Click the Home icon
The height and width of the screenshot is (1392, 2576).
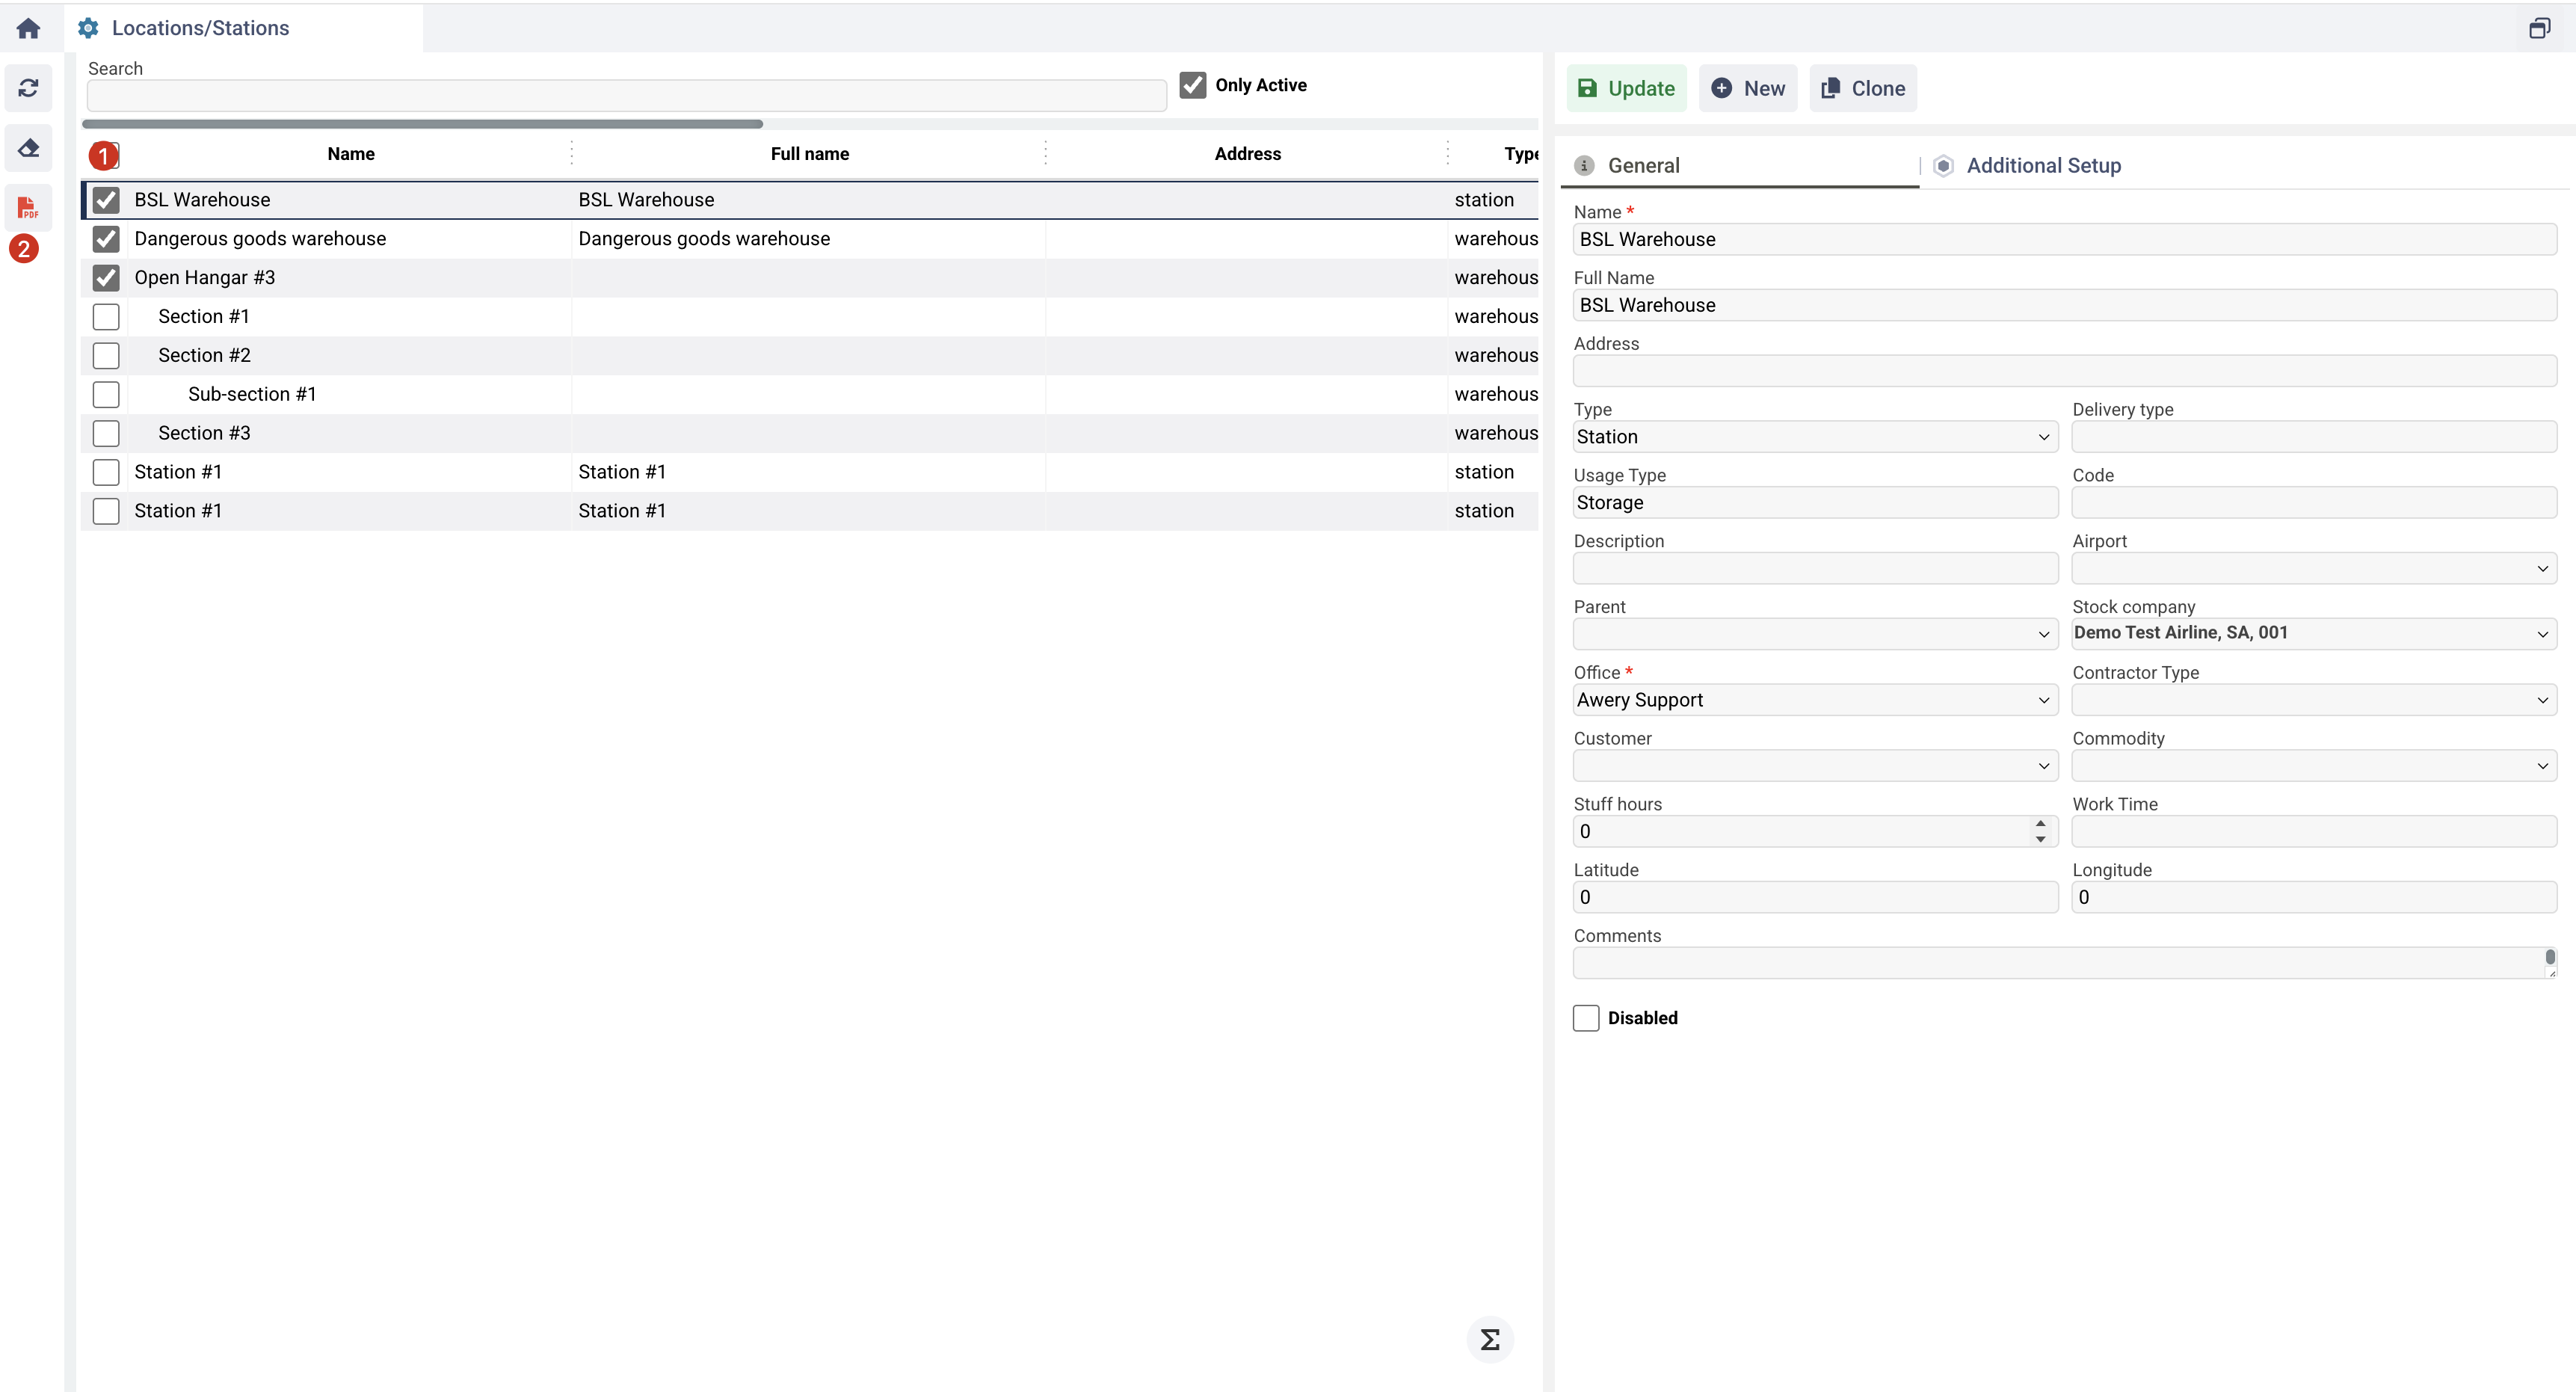click(x=28, y=28)
